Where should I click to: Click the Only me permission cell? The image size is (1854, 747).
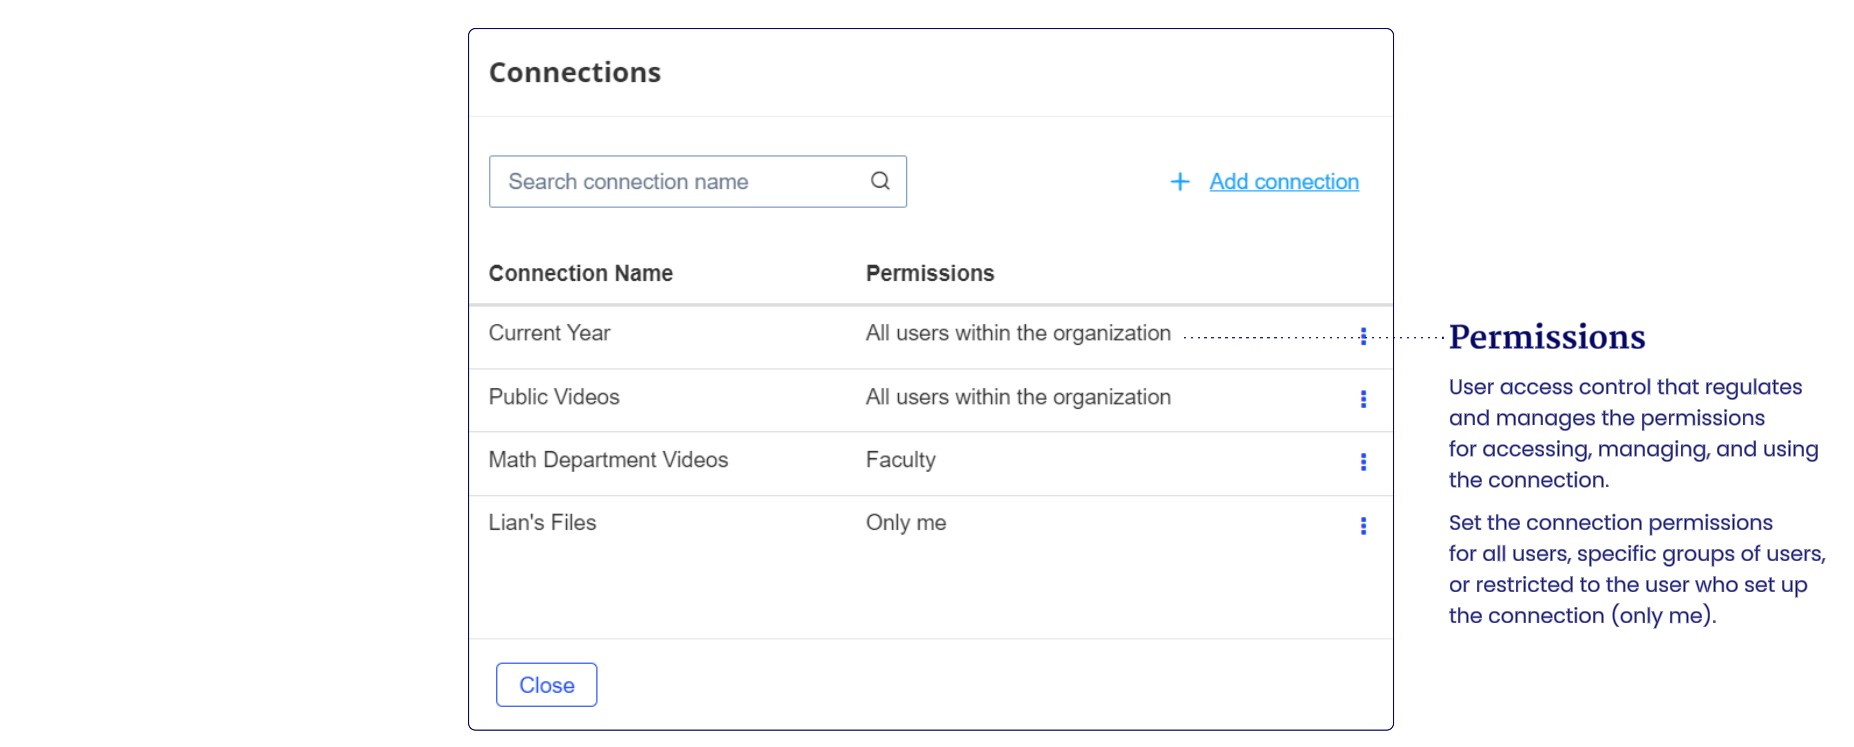click(x=906, y=523)
